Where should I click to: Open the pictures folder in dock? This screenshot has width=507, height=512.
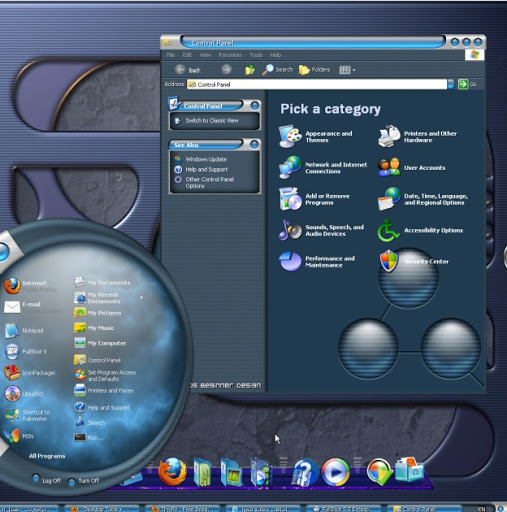point(232,472)
